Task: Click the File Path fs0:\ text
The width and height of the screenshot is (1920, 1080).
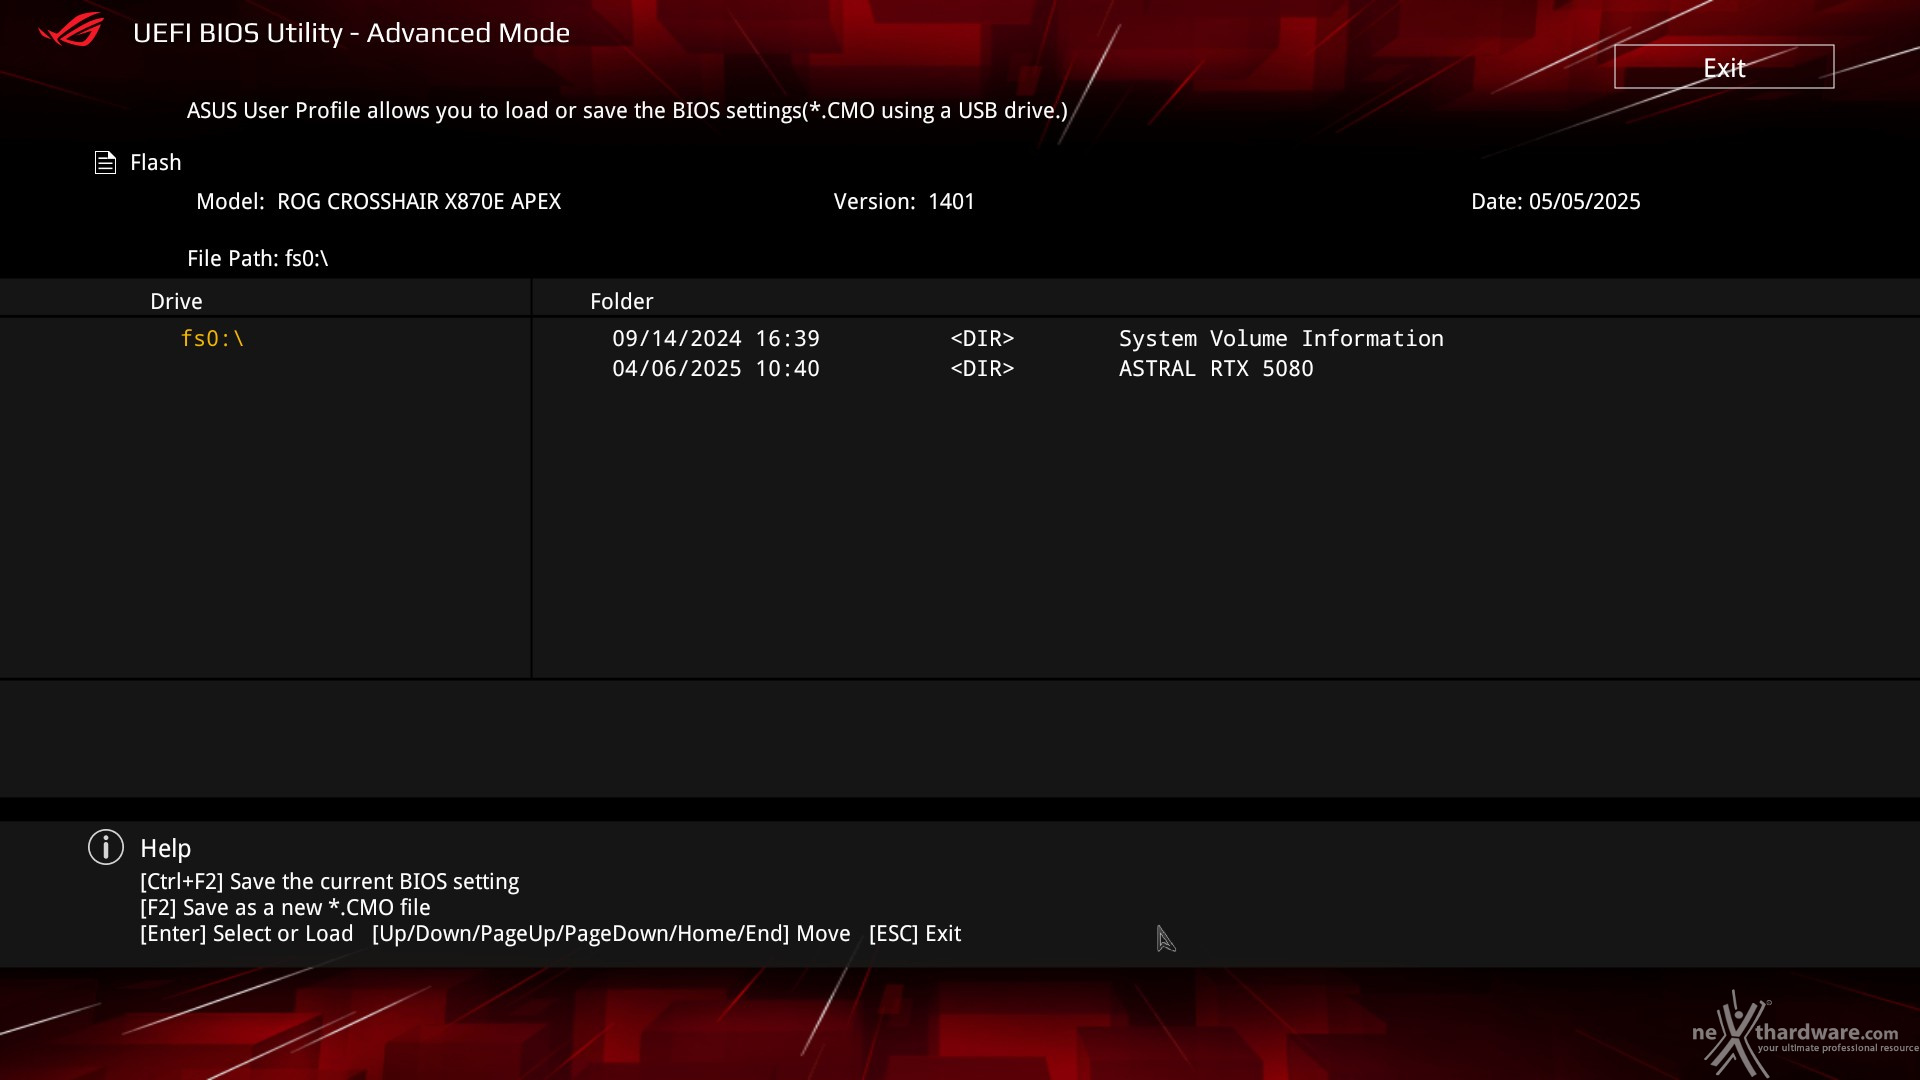Action: (x=258, y=258)
